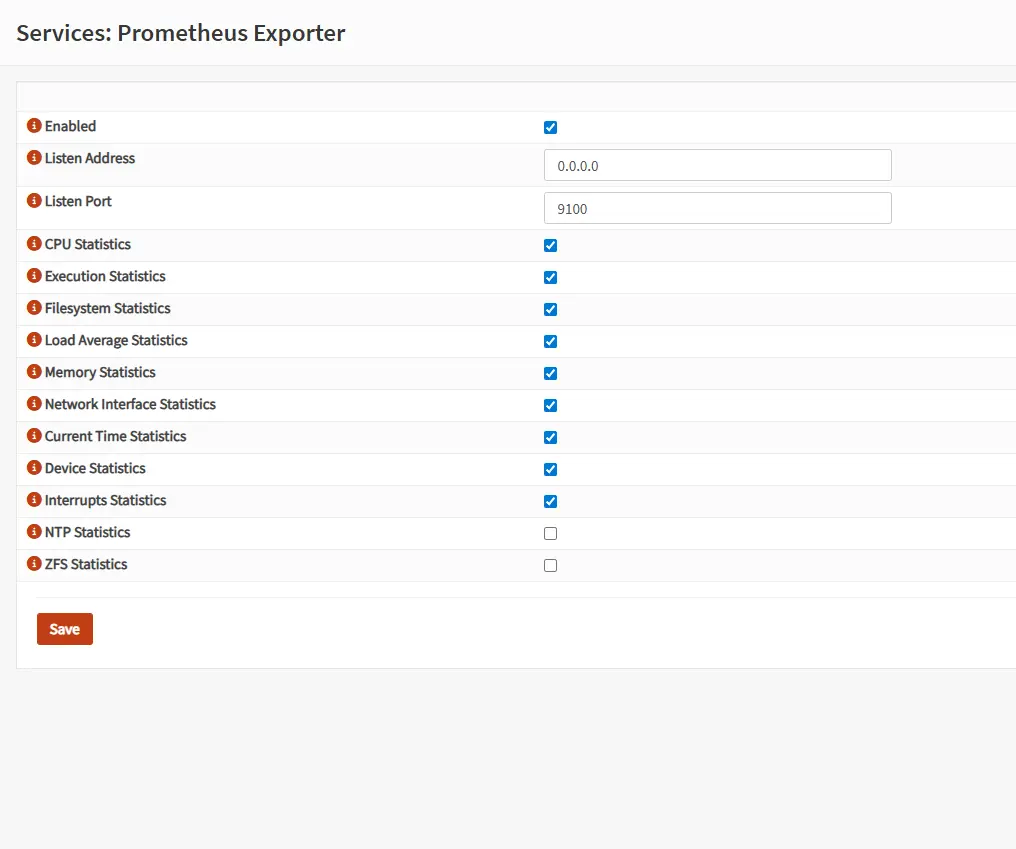Focus the Listen Port field showing 9100
The width and height of the screenshot is (1016, 849).
pos(717,208)
